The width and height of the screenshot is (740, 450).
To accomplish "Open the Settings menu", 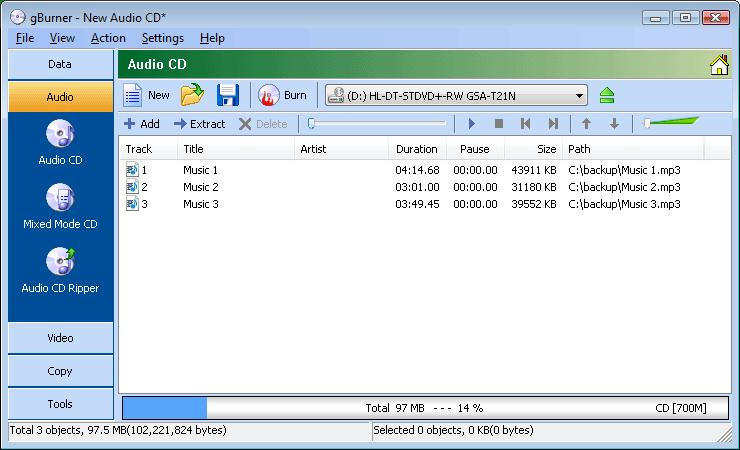I will [x=162, y=38].
